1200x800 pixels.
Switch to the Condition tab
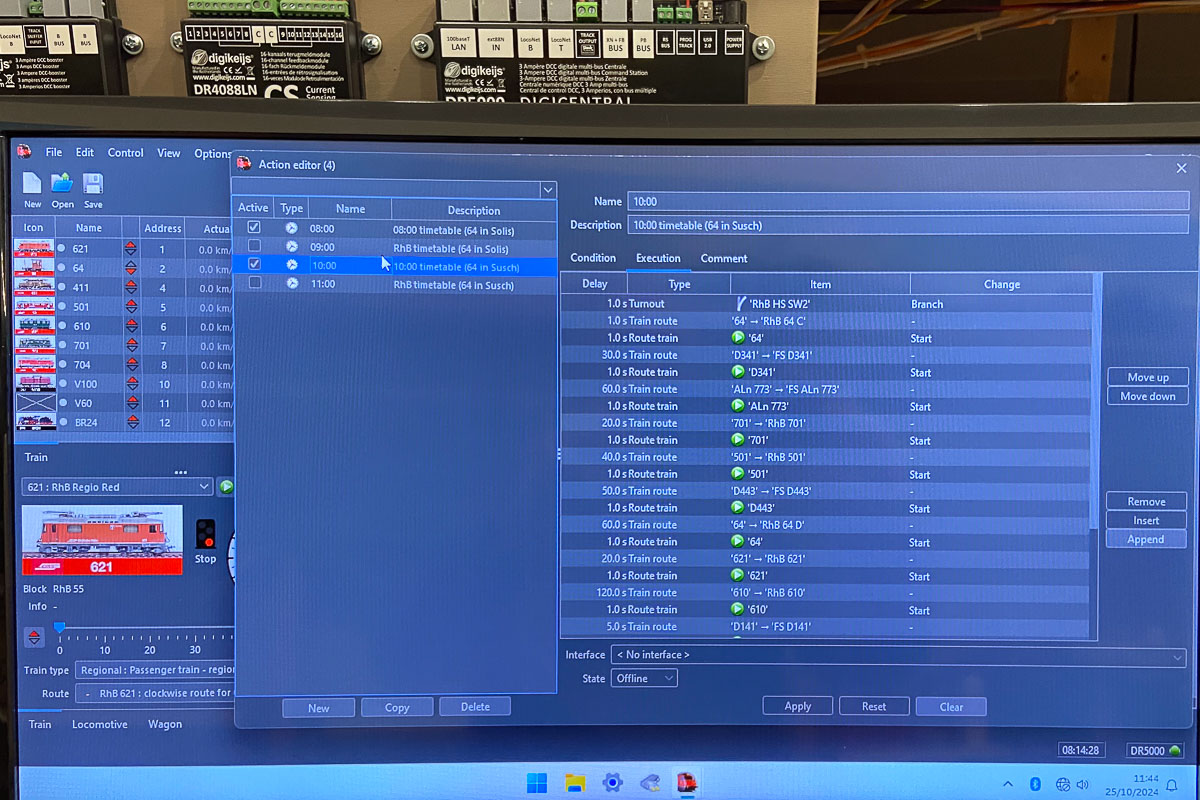click(593, 258)
